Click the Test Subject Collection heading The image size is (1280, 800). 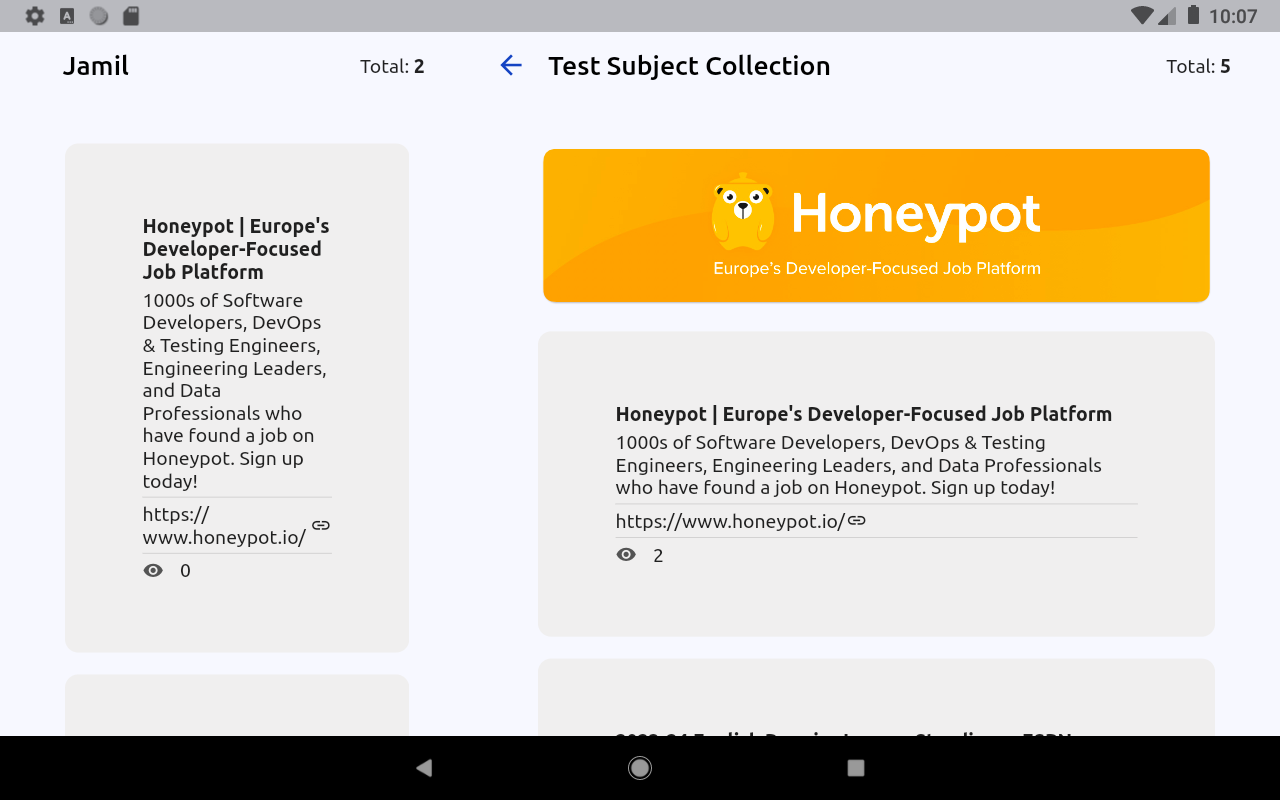(x=689, y=66)
